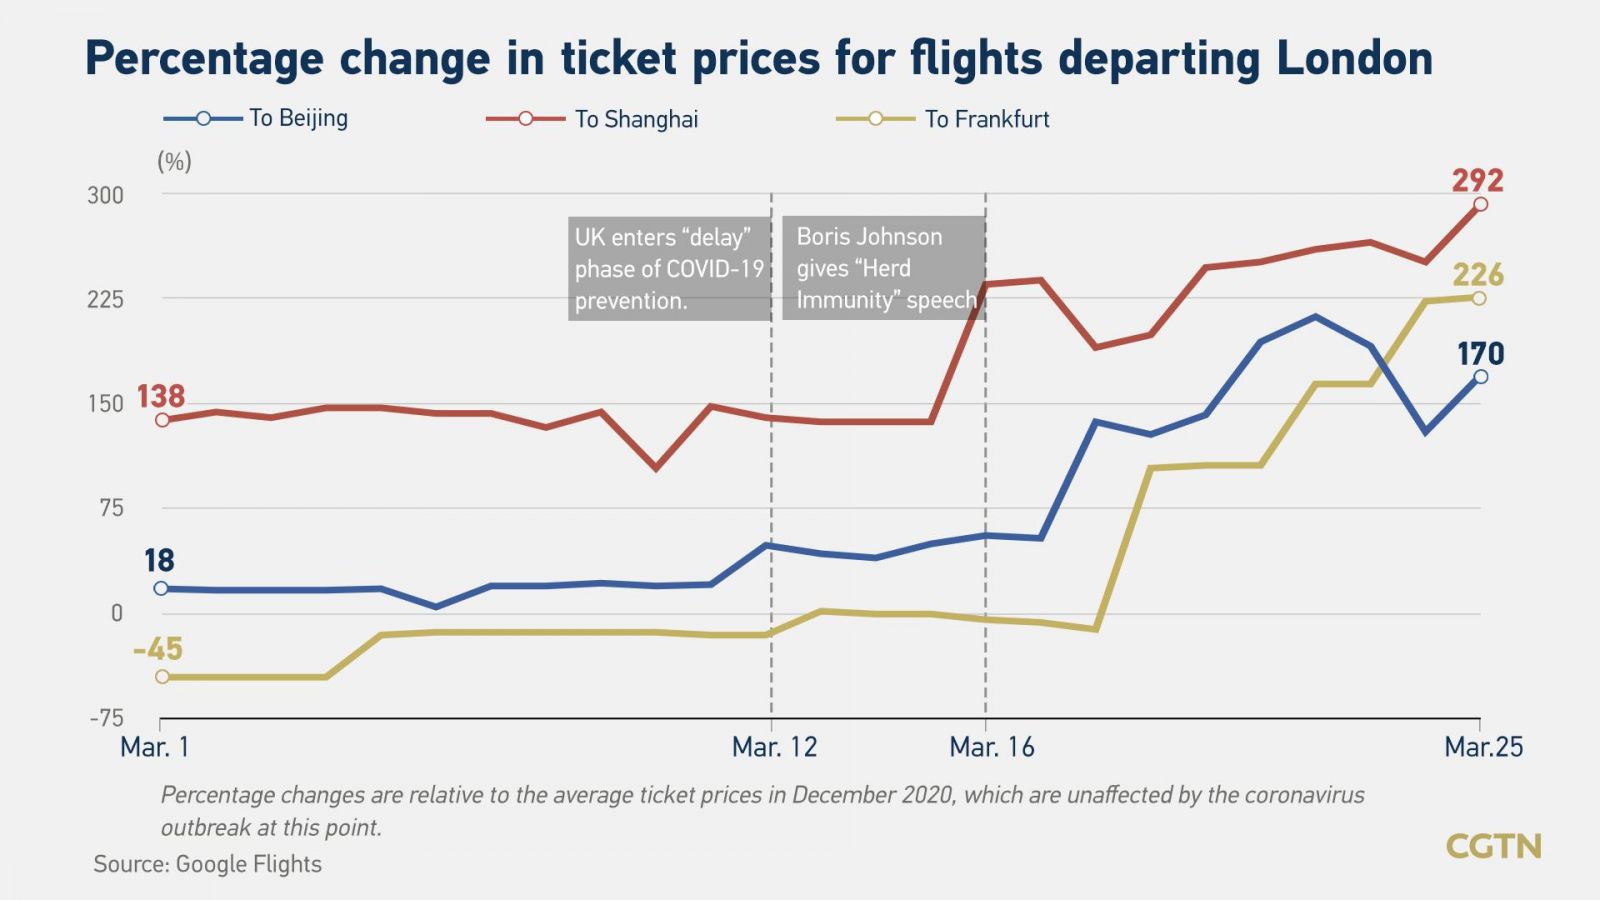Click the UK enters delay phase annotation
Viewport: 1600px width, 900px height.
pyautogui.click(x=669, y=269)
